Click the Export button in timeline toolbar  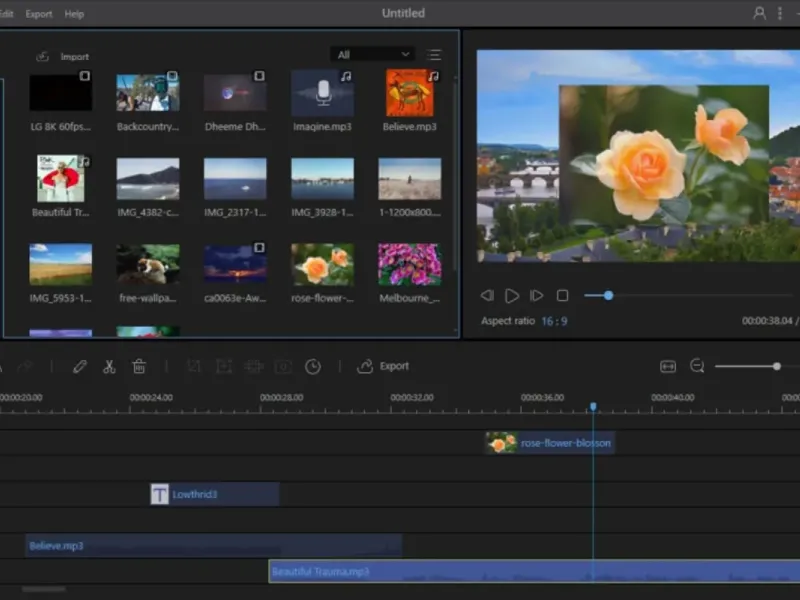[x=384, y=367]
